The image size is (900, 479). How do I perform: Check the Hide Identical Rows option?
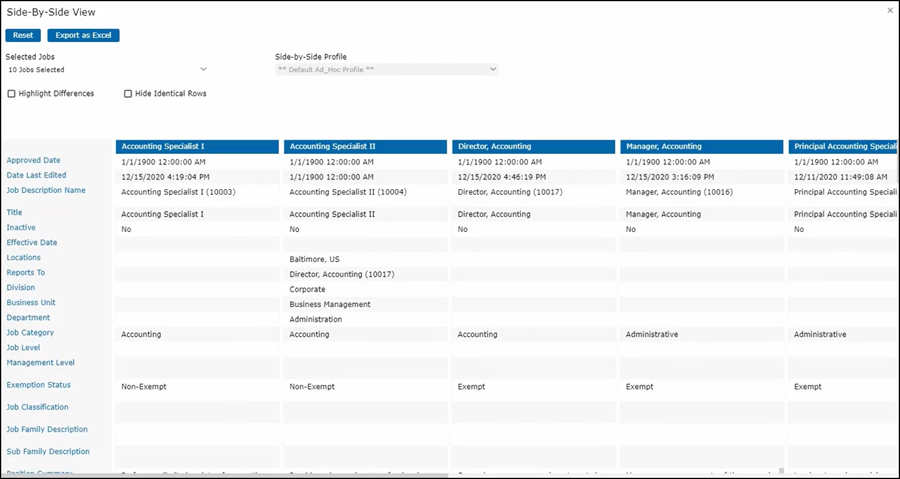(128, 94)
